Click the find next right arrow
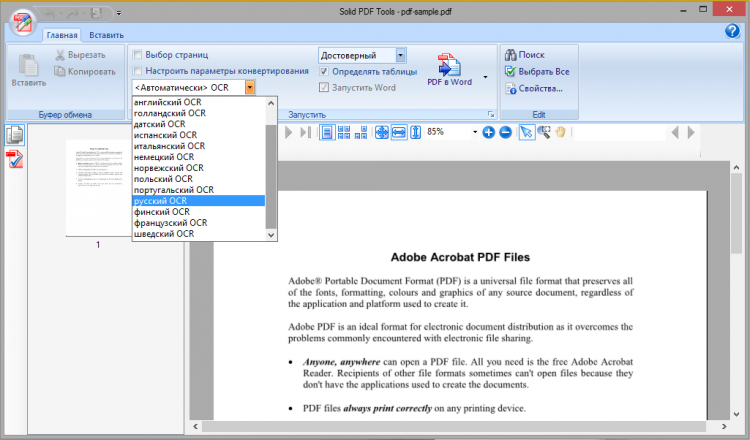This screenshot has width=750, height=440. coord(691,132)
